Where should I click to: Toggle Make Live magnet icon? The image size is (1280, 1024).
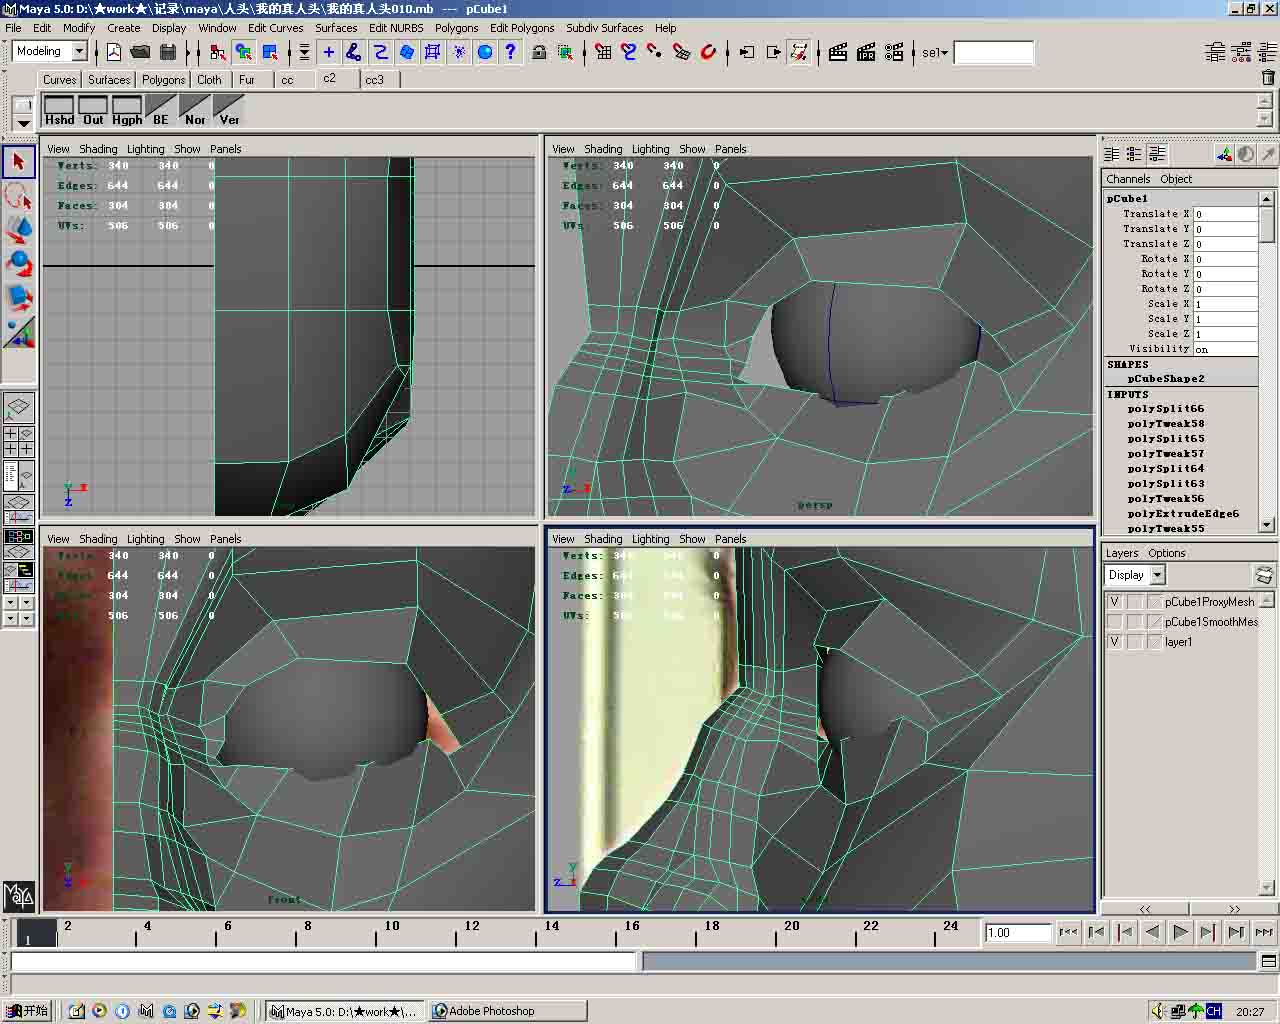click(708, 52)
